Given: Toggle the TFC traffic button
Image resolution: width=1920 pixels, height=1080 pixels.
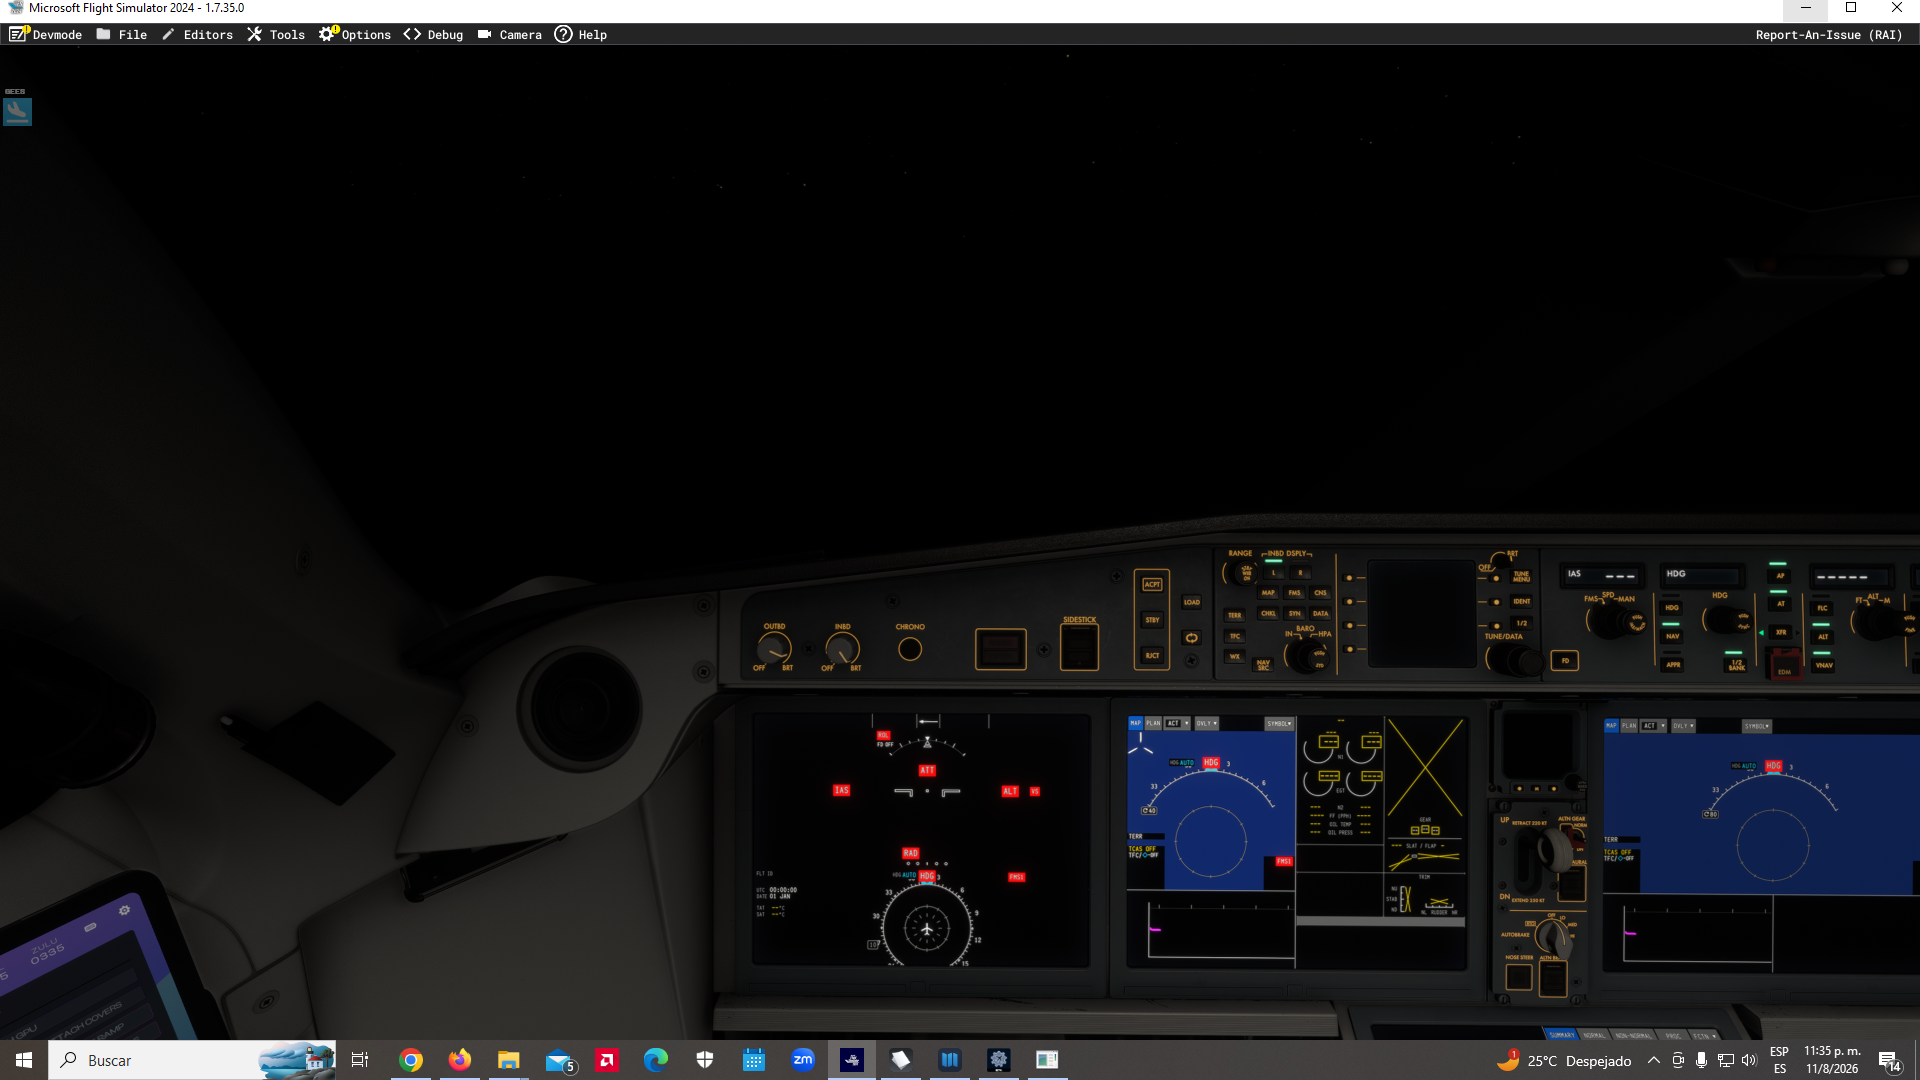Looking at the screenshot, I should coord(1235,637).
